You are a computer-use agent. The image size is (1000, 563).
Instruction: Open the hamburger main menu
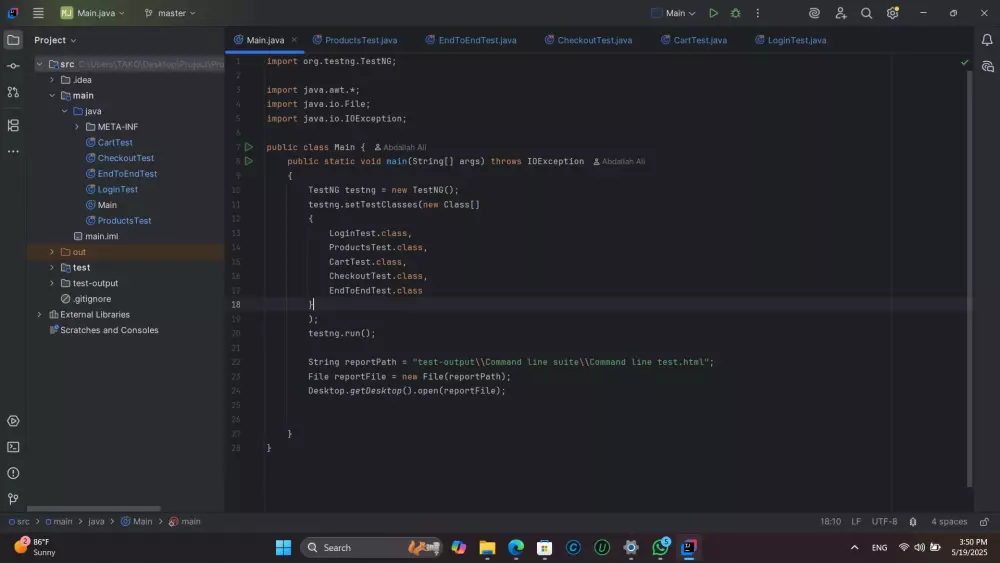[x=38, y=13]
